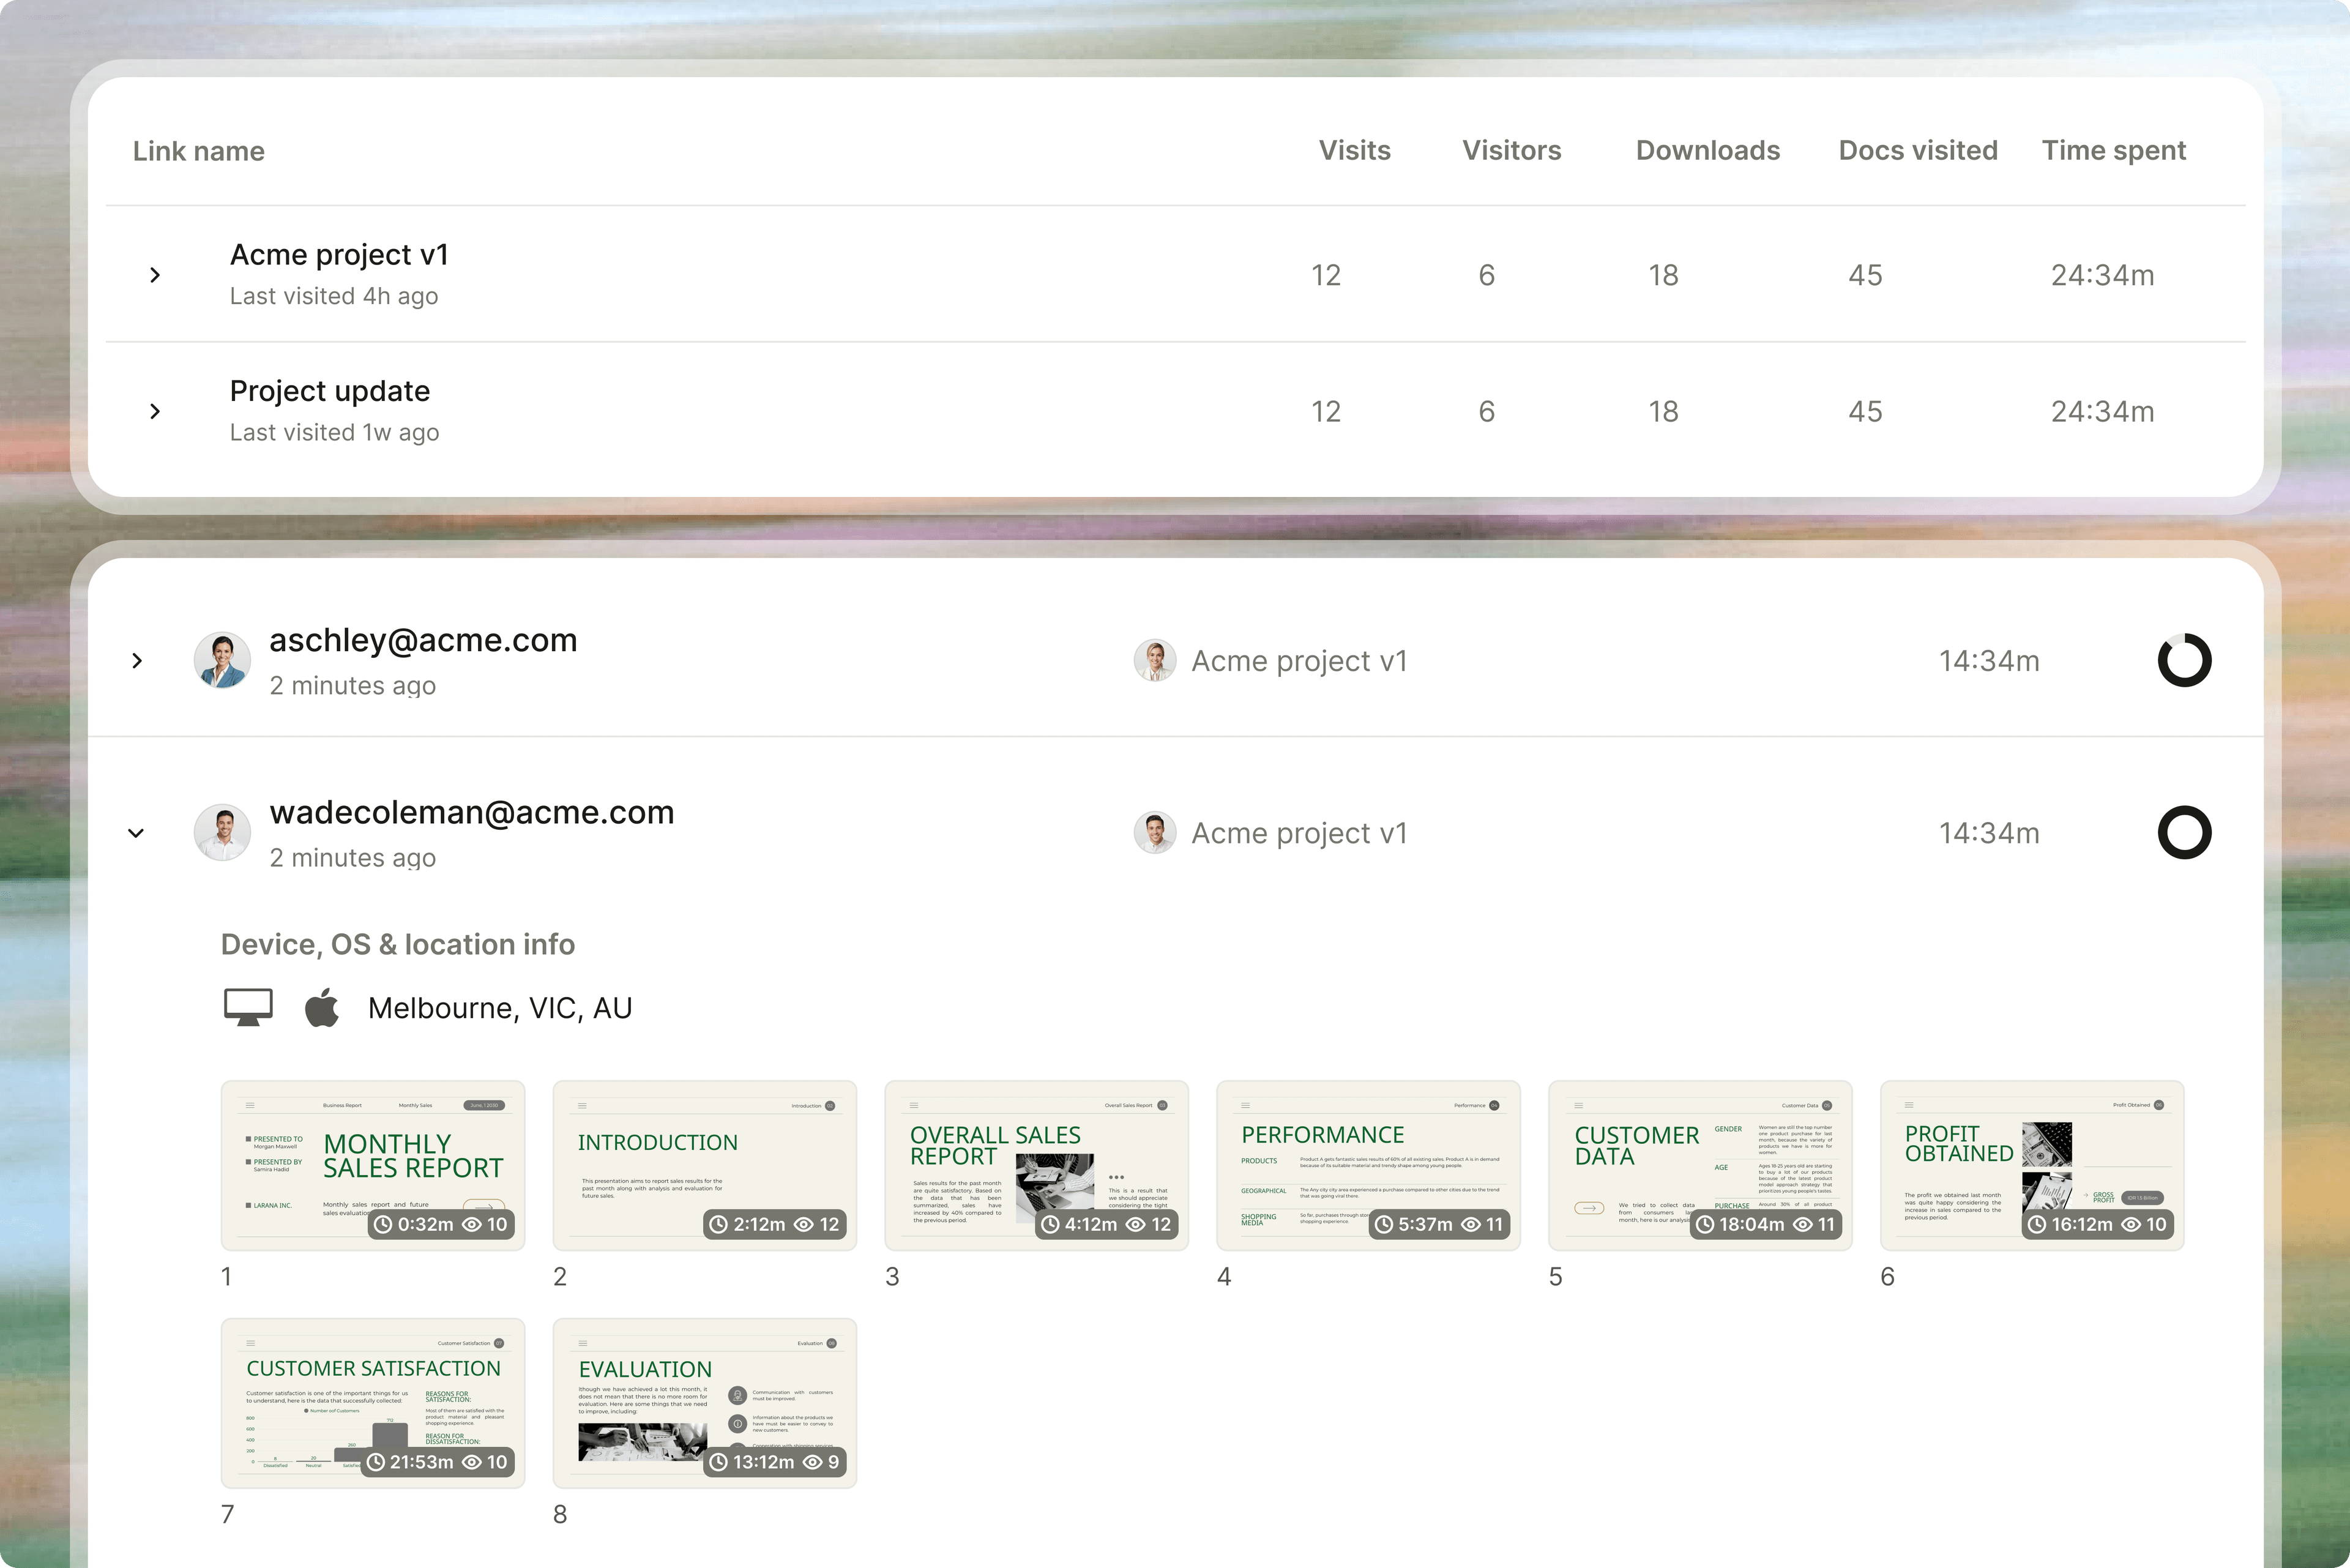2350x1568 pixels.
Task: Click the Time spent column header
Action: [x=2113, y=150]
